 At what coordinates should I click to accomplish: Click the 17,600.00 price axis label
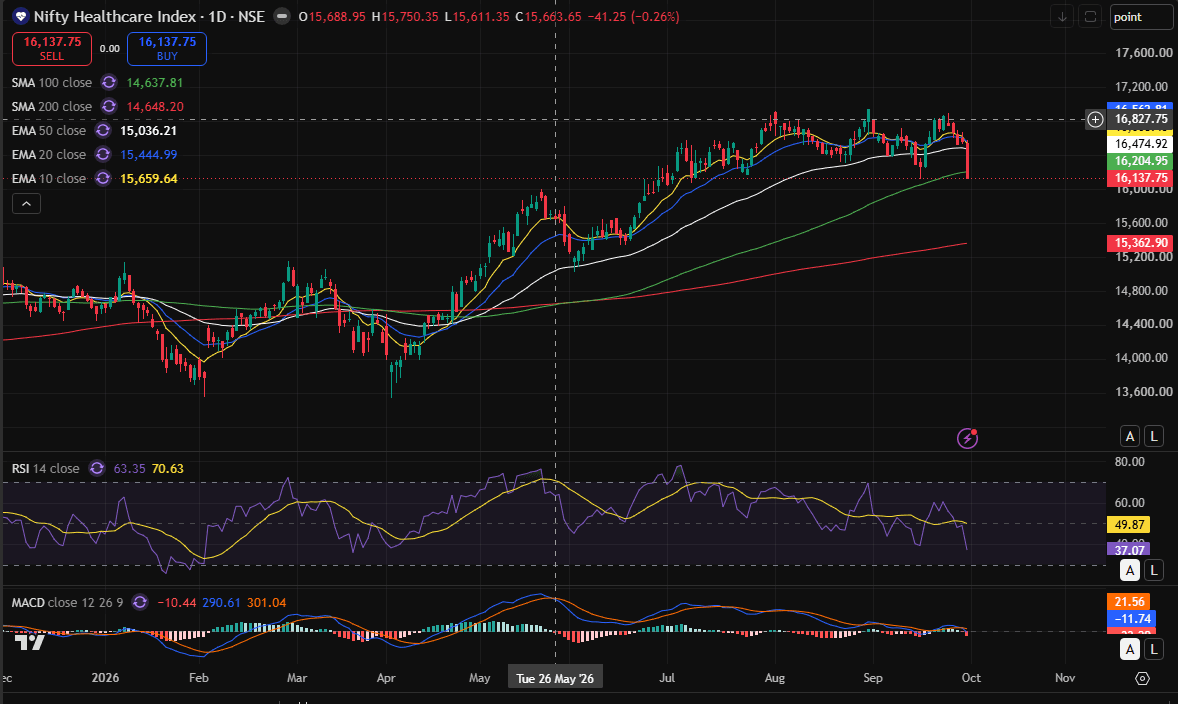(x=1143, y=53)
